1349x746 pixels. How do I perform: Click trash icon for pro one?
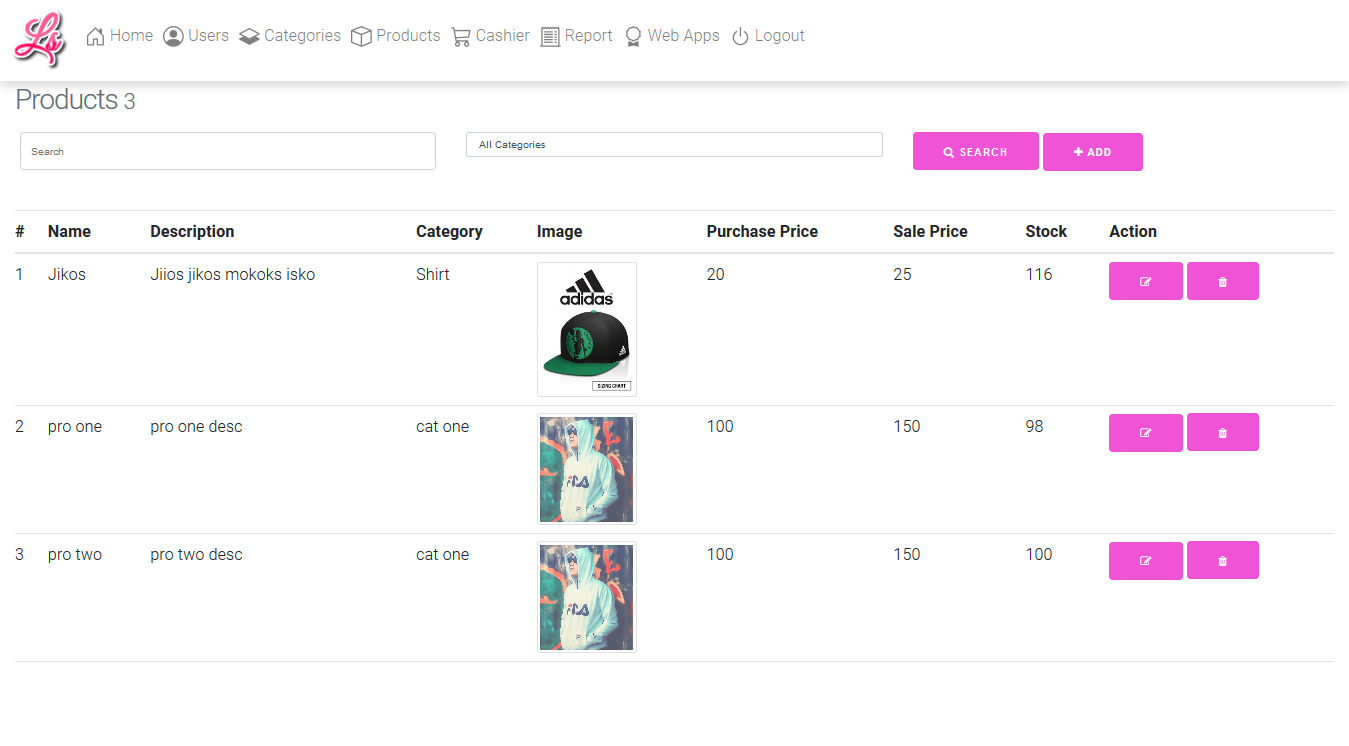tap(1222, 433)
